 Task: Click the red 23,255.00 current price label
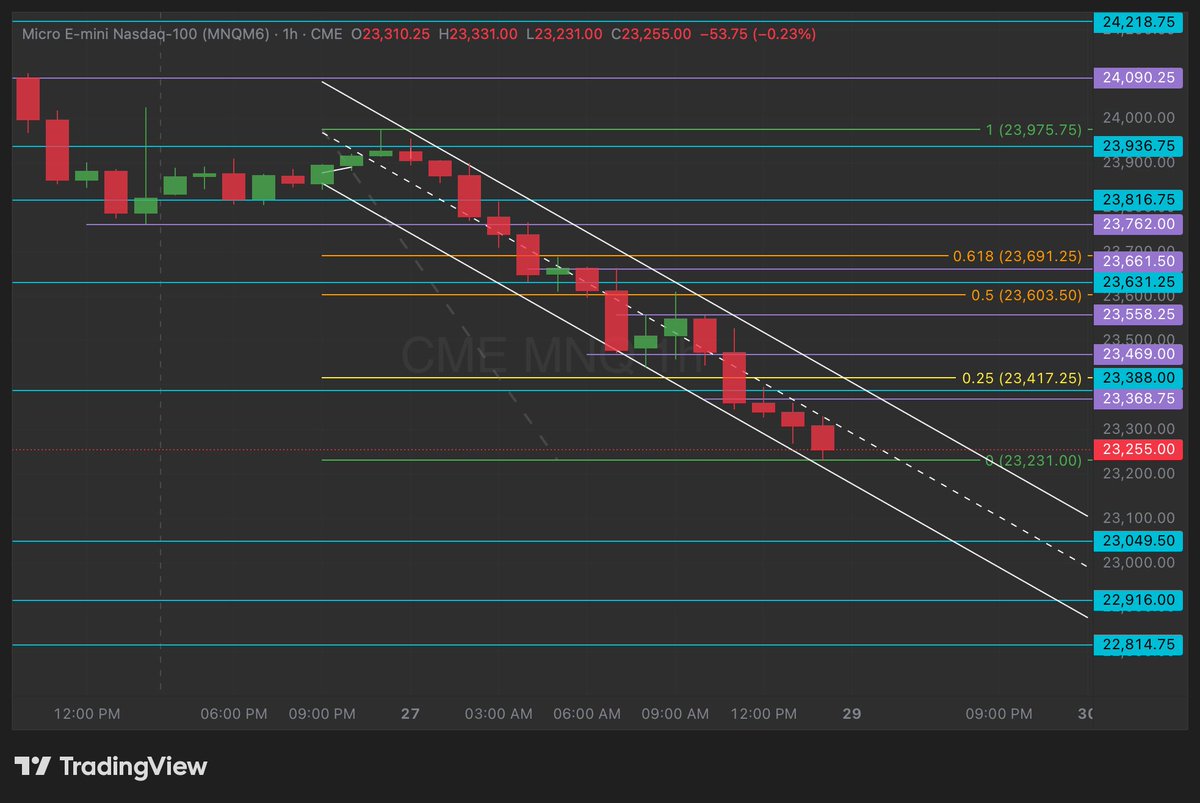1138,450
